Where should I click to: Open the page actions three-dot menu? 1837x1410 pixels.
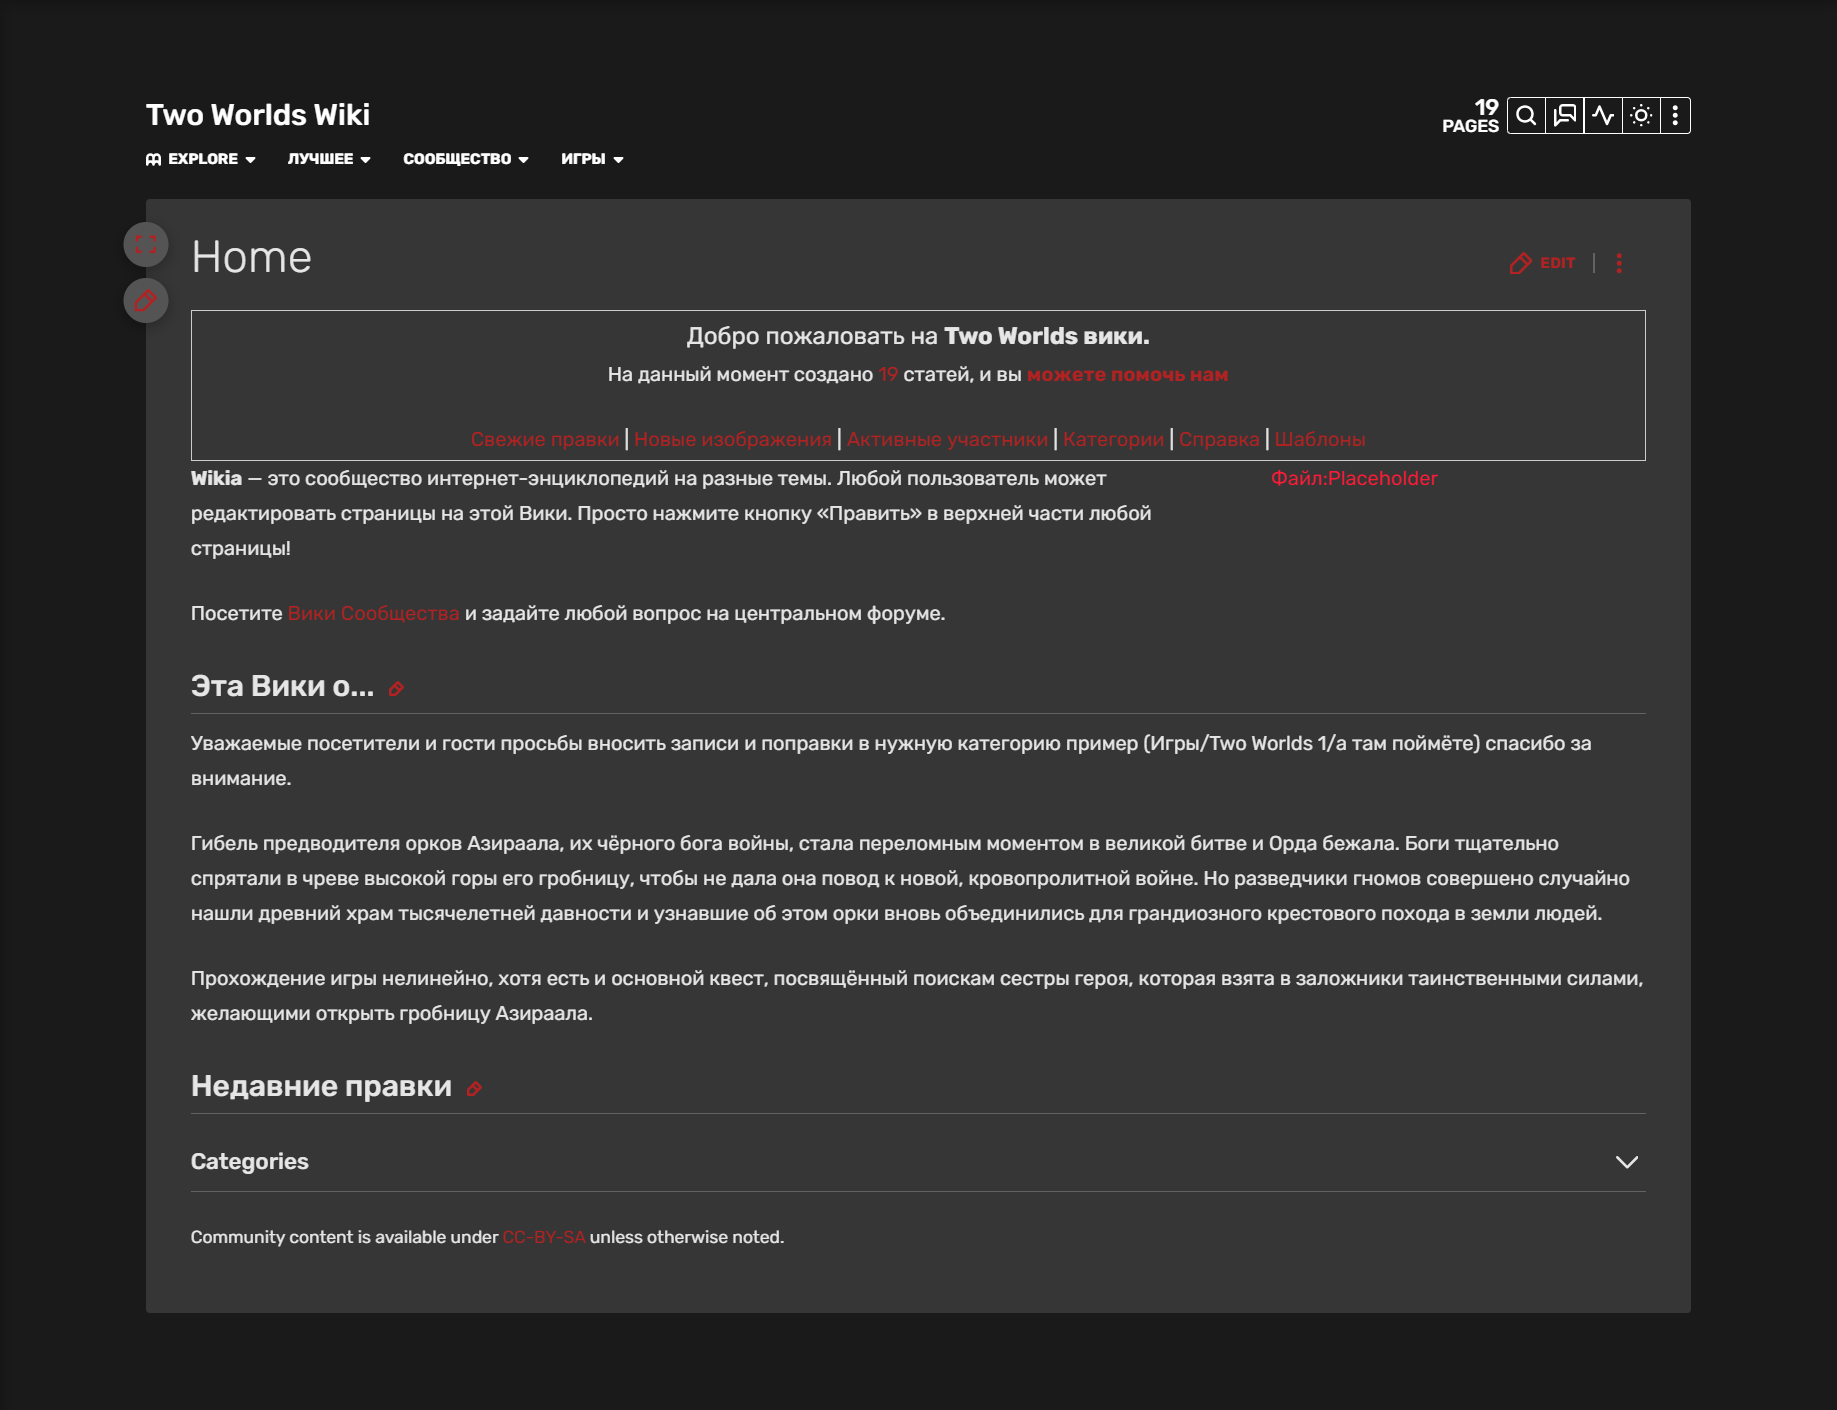[x=1619, y=263]
